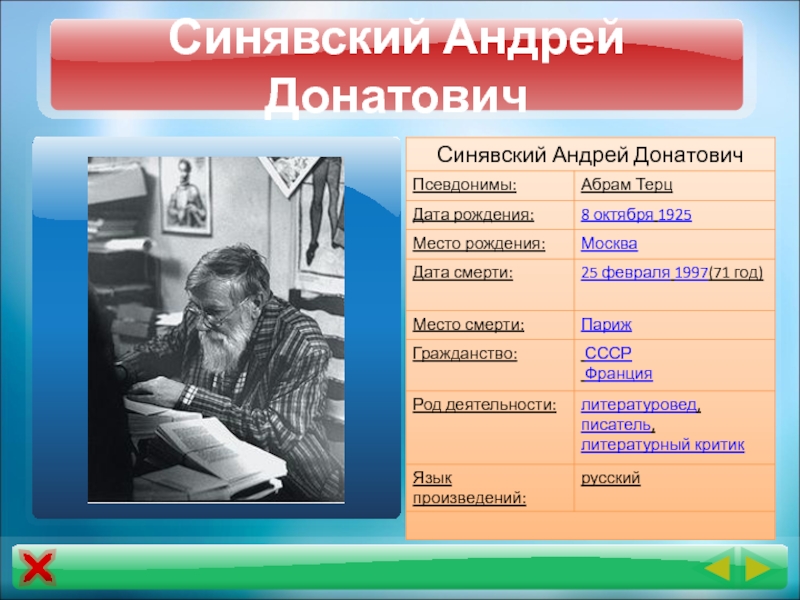Click the red title banner 'Синявский Андрей Донатович'
800x600 pixels.
pyautogui.click(x=396, y=65)
